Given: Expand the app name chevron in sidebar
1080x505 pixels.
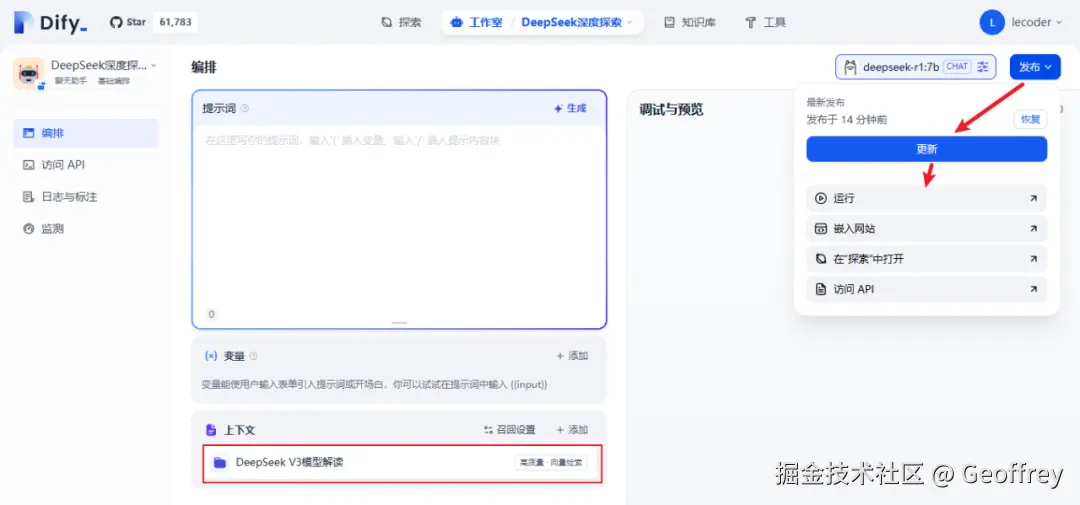Looking at the screenshot, I should coord(154,65).
